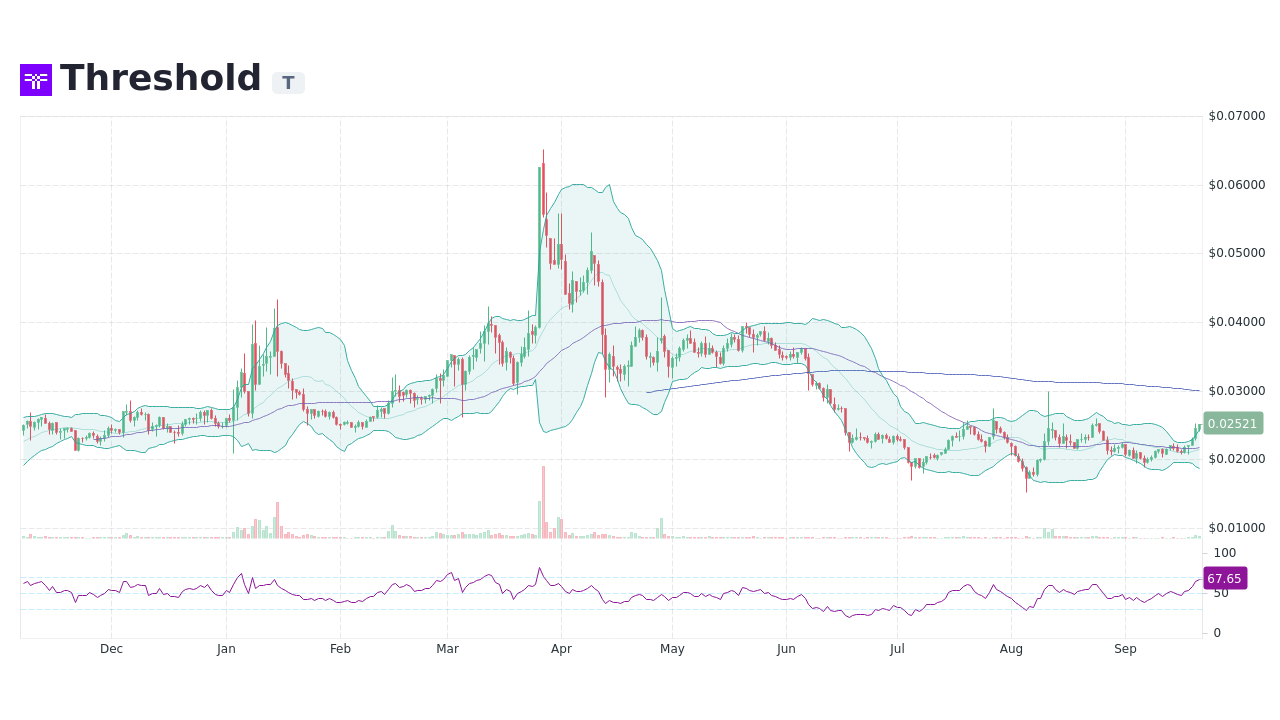Click the tallest volume bar in late March
1280x720 pixels.
(543, 502)
